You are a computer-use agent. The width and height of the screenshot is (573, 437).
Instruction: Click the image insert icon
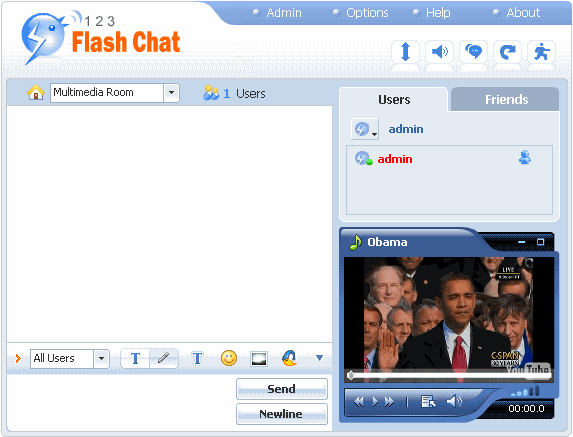click(x=259, y=358)
